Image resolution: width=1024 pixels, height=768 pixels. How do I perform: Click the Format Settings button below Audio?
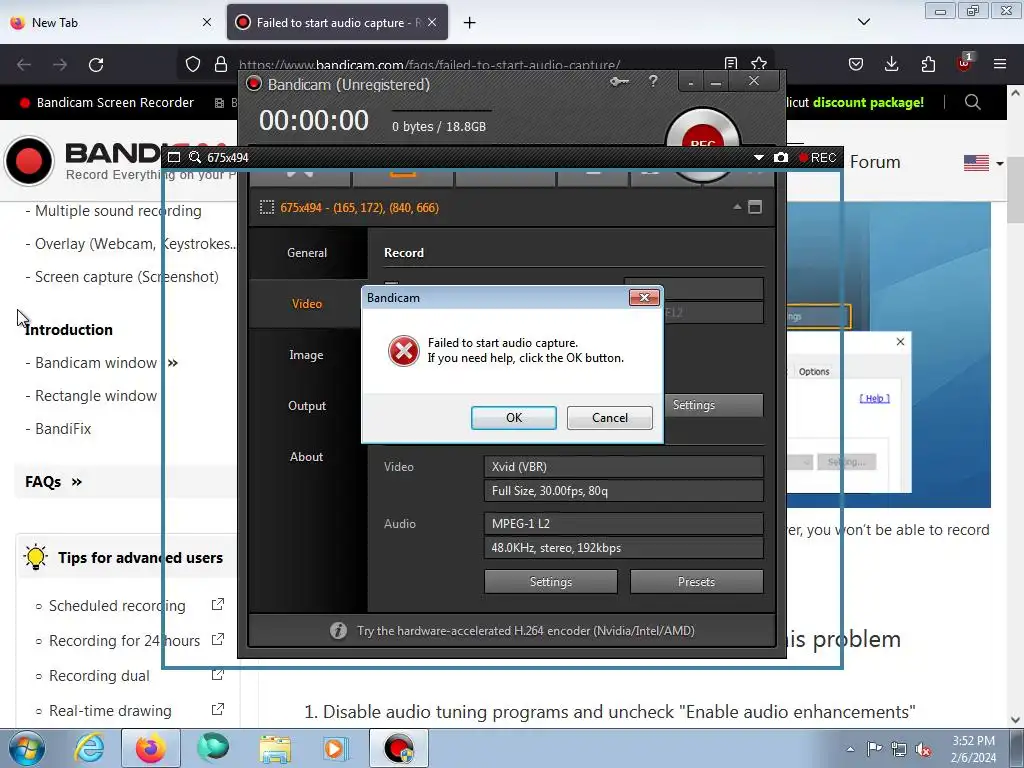(x=551, y=582)
